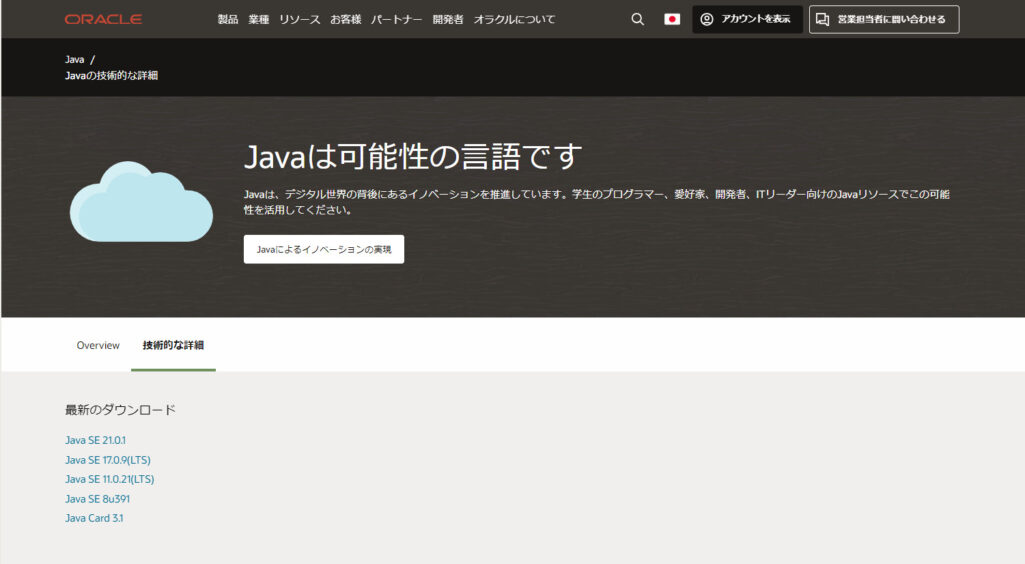Open the 製品 menu
Image resolution: width=1025 pixels, height=564 pixels.
(227, 20)
